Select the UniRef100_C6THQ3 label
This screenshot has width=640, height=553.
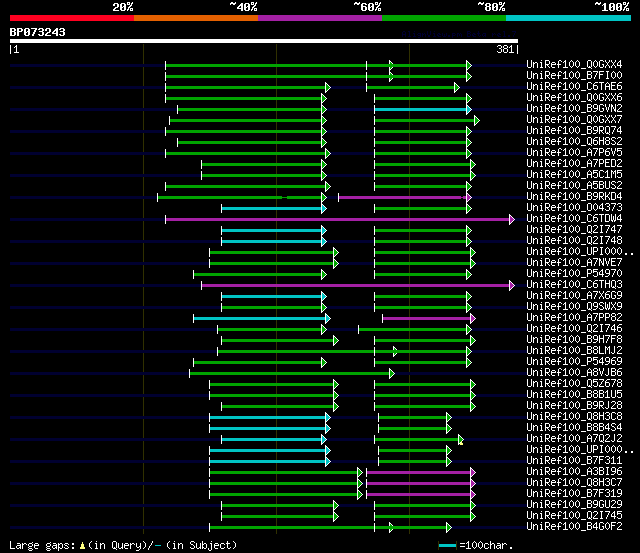[x=574, y=284]
